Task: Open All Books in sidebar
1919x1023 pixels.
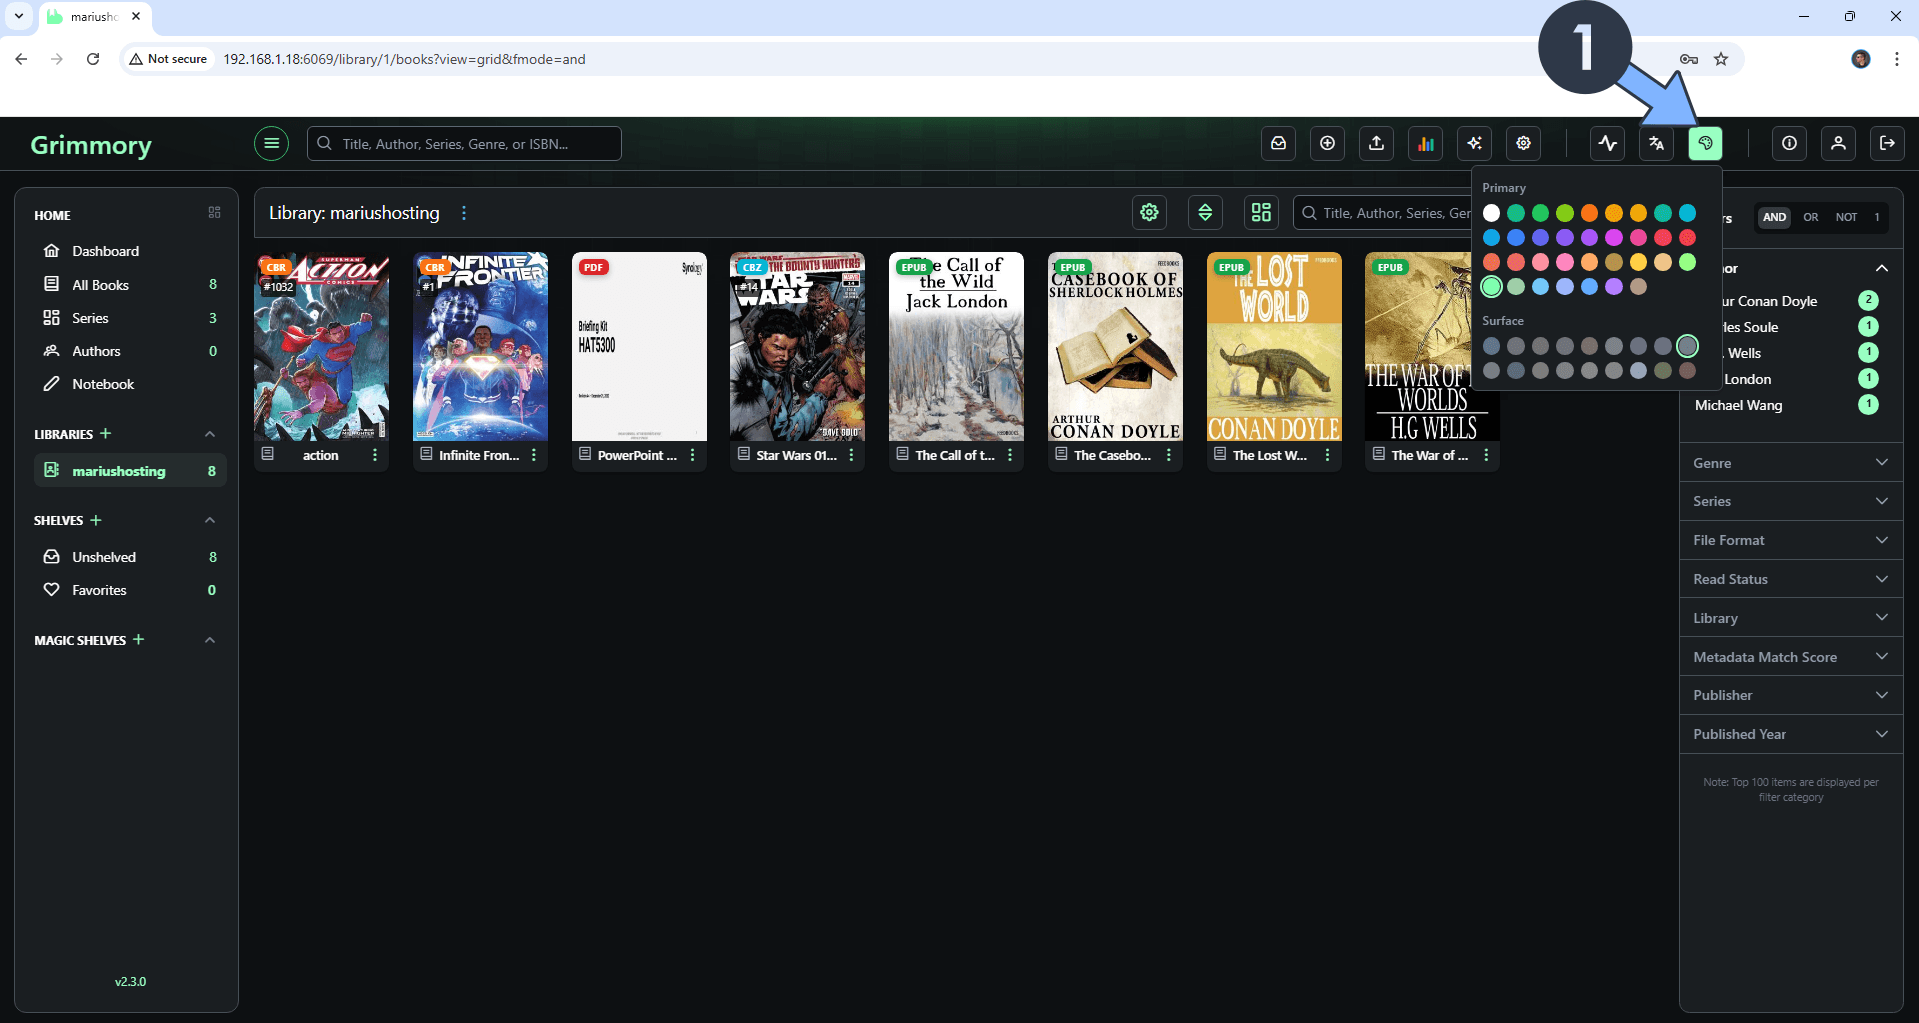Action: (x=100, y=285)
